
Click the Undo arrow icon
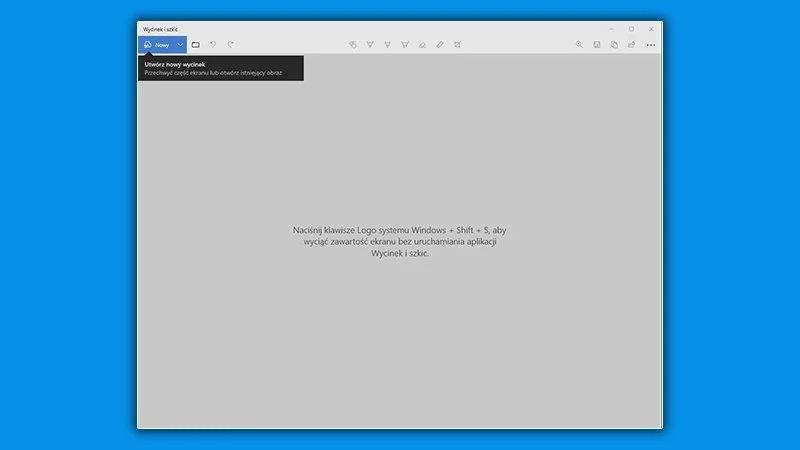tap(213, 45)
